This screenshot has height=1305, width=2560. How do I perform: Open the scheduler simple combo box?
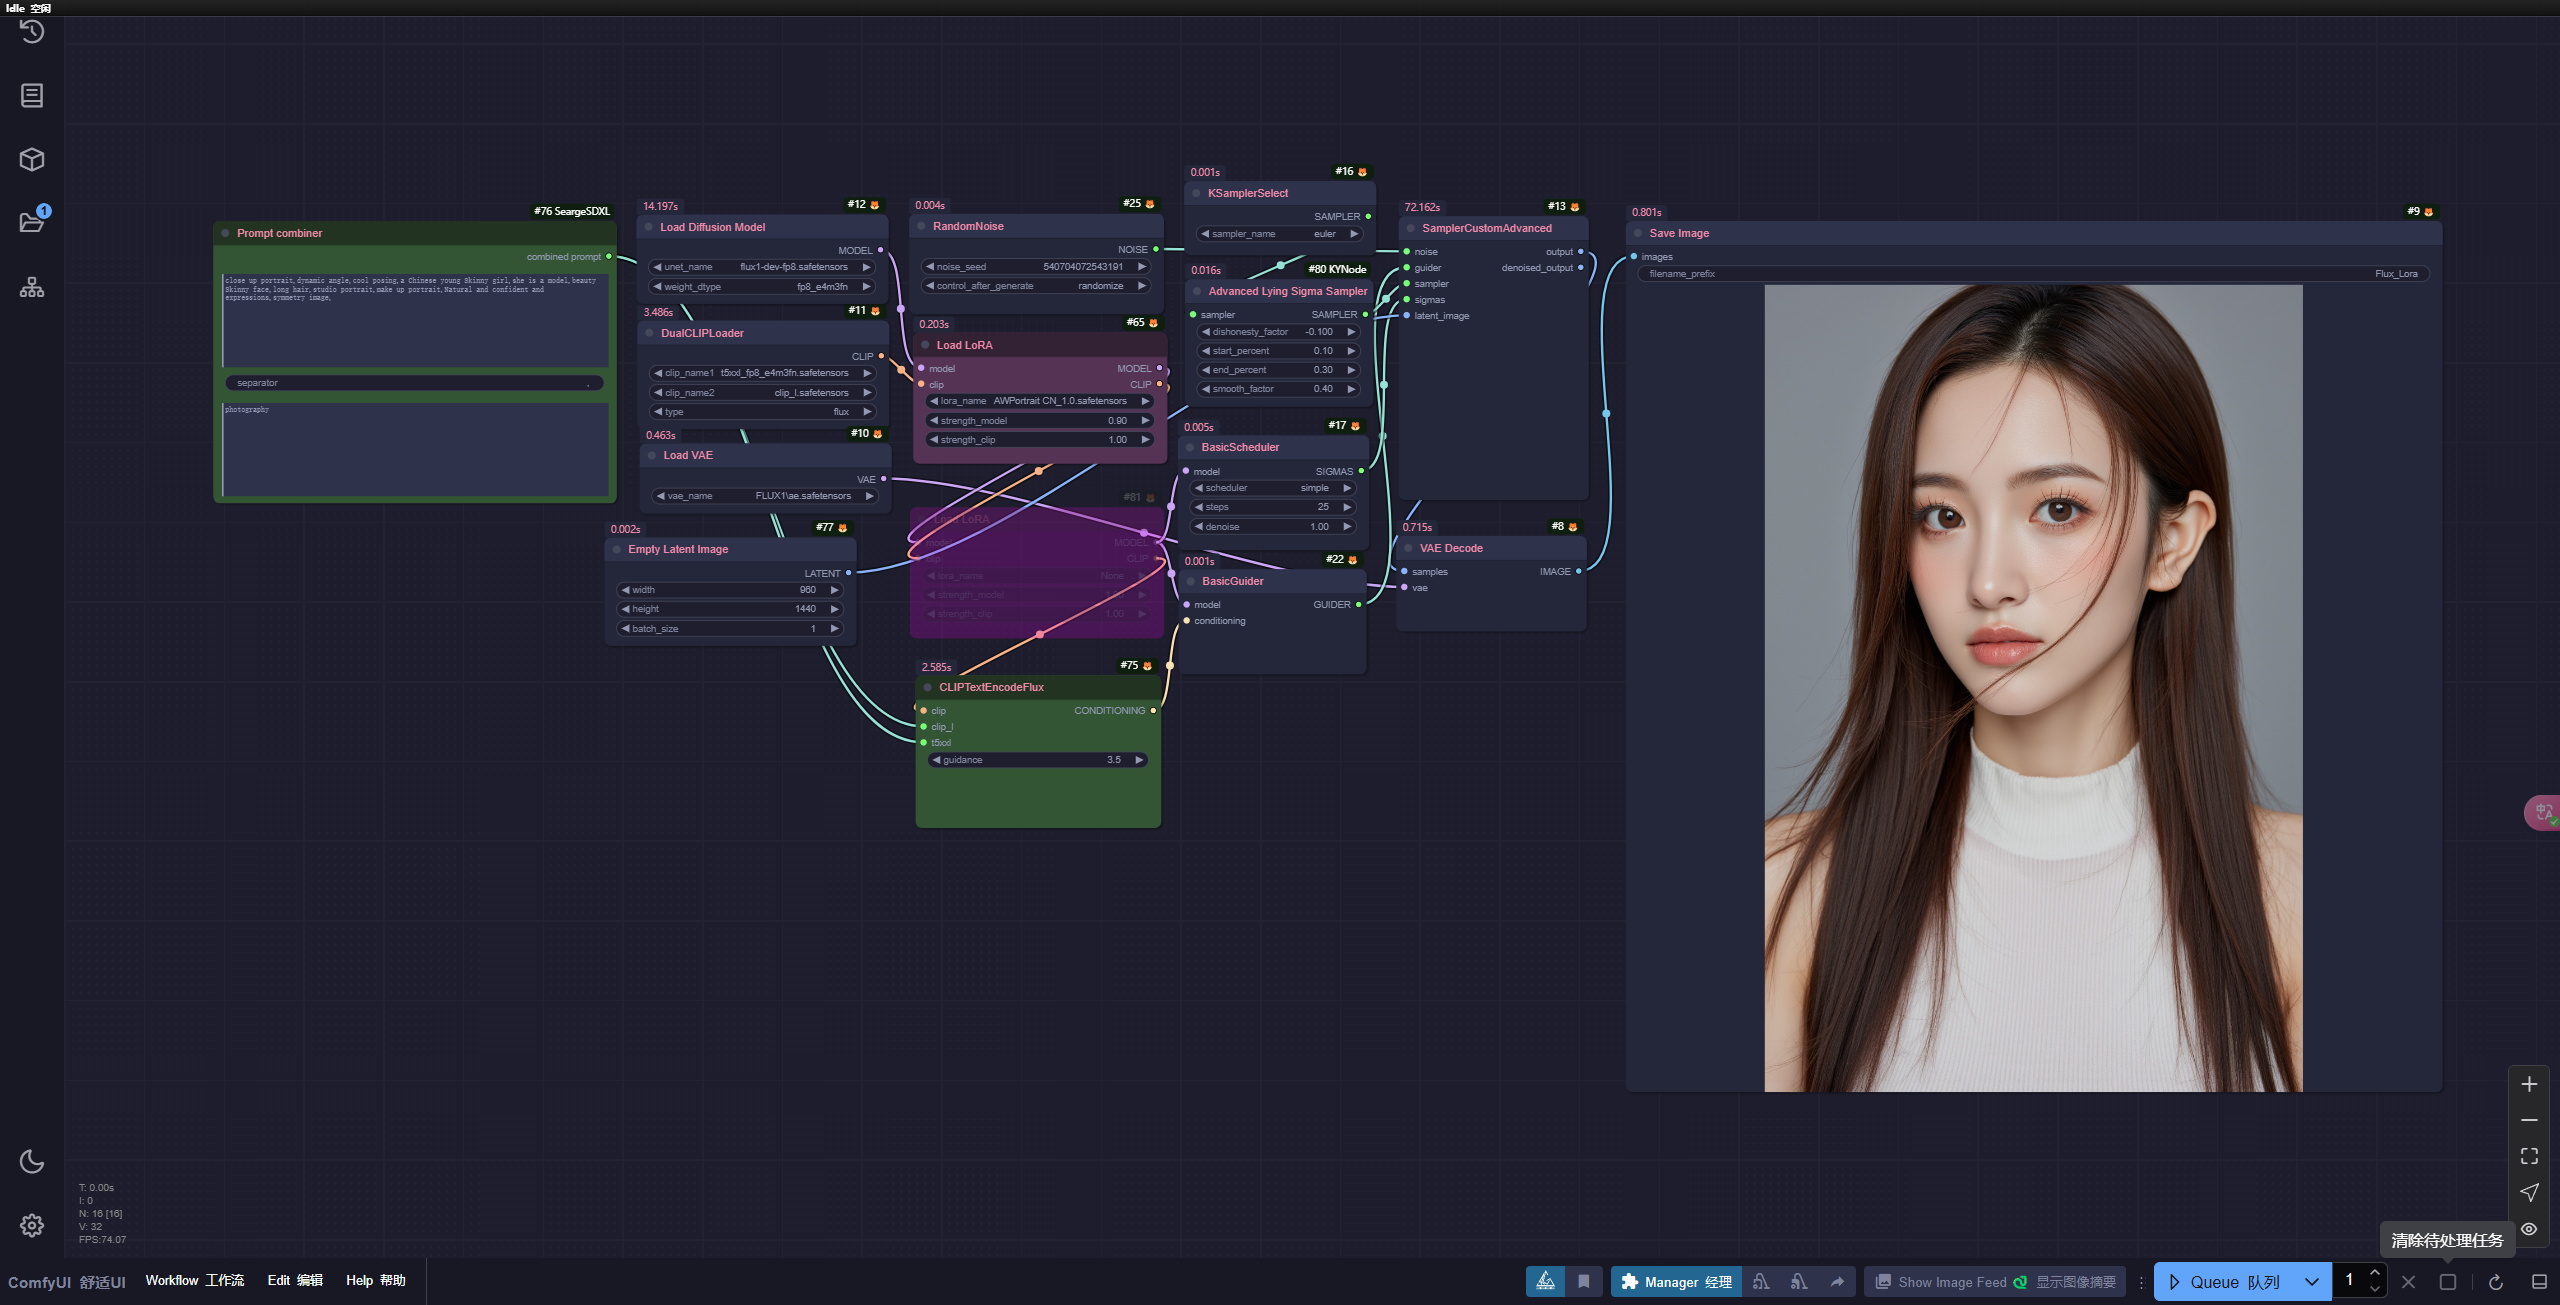(1273, 488)
